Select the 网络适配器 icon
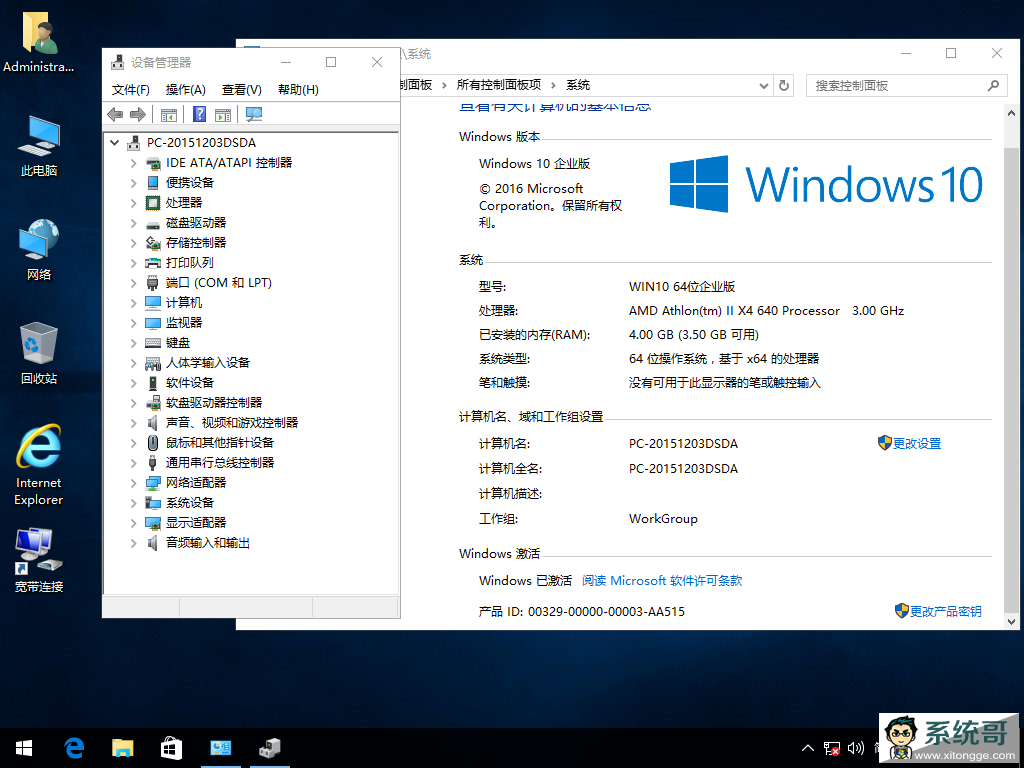The height and width of the screenshot is (768, 1024). (x=153, y=483)
